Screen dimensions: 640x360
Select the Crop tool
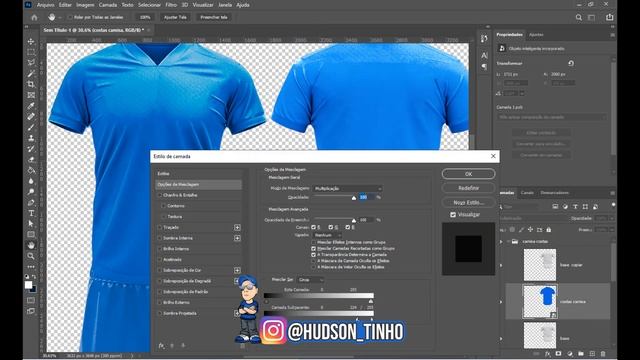31,84
